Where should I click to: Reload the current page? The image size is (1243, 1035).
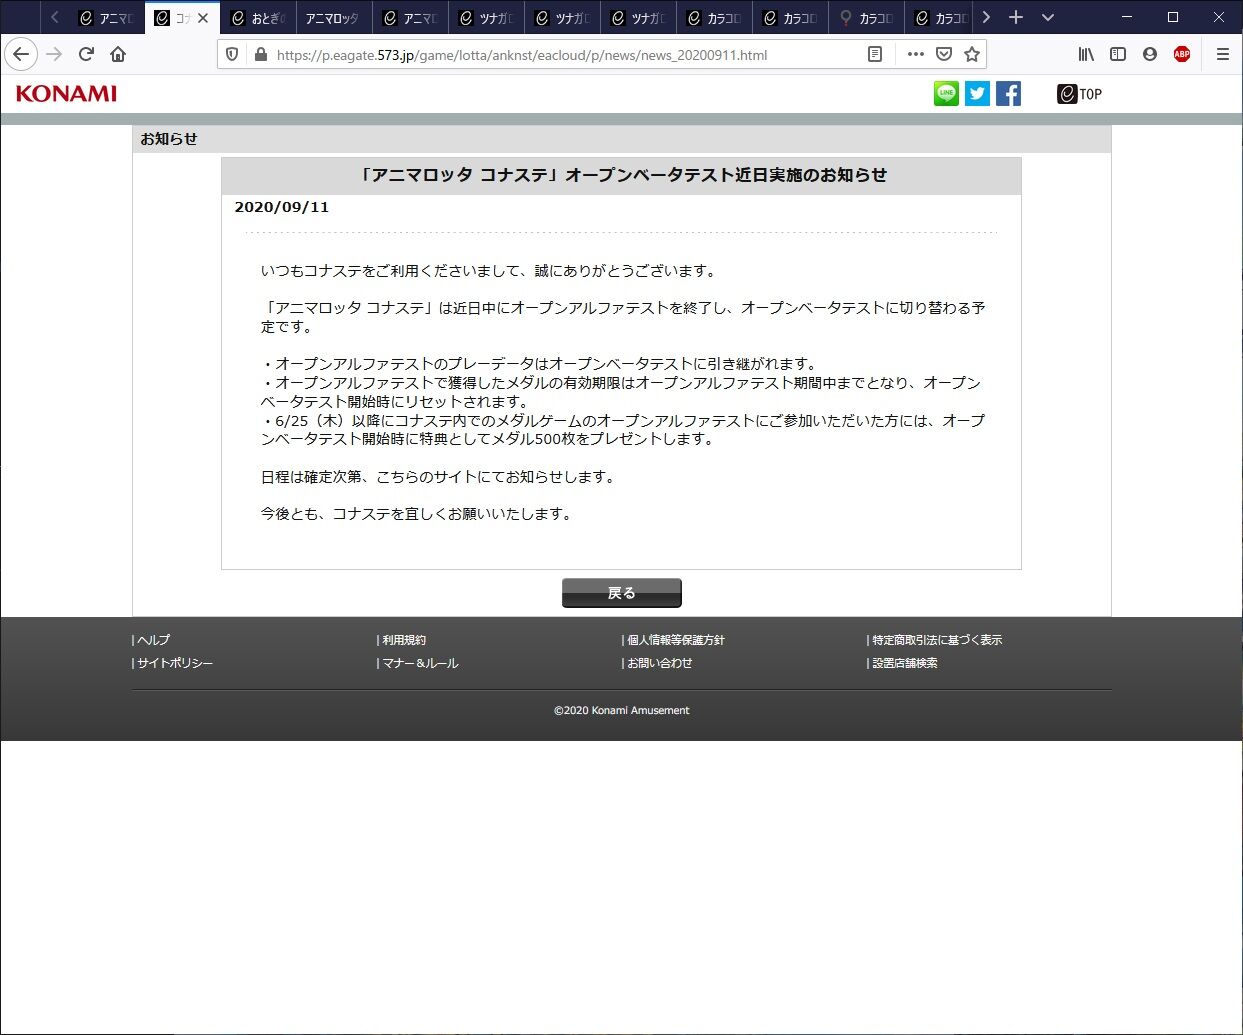[x=86, y=54]
